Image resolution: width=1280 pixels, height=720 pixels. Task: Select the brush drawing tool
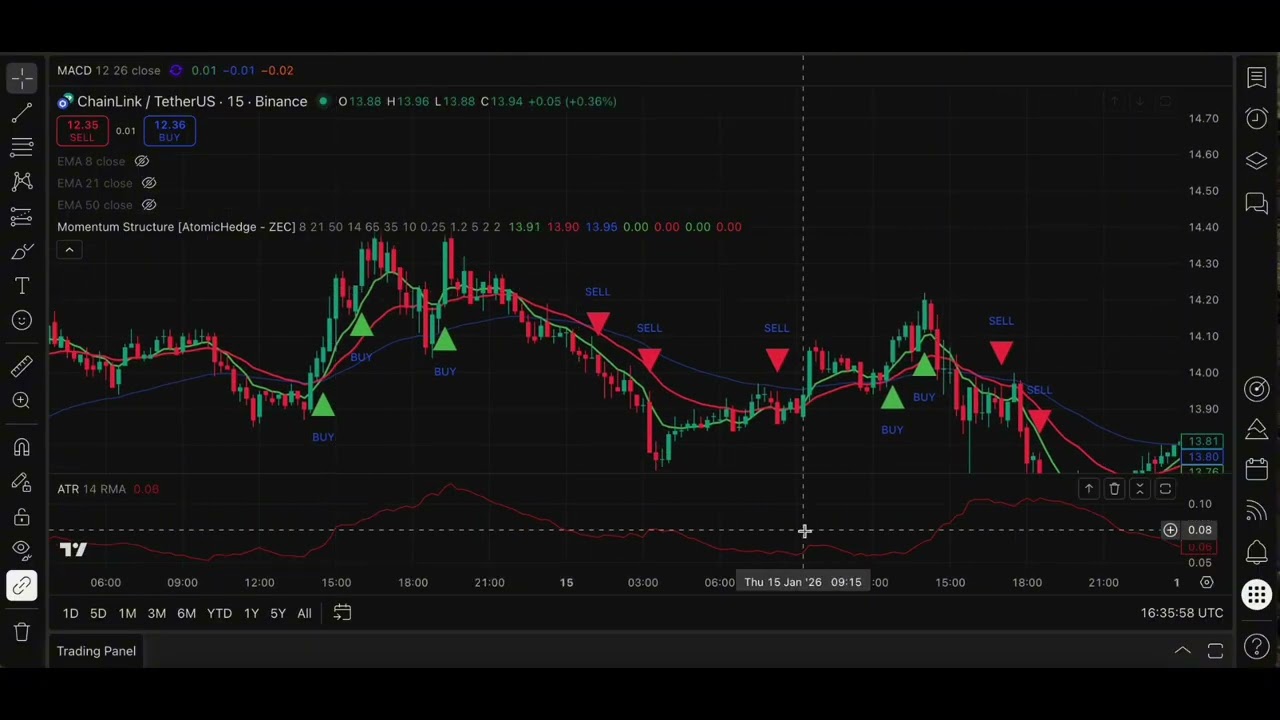(22, 251)
